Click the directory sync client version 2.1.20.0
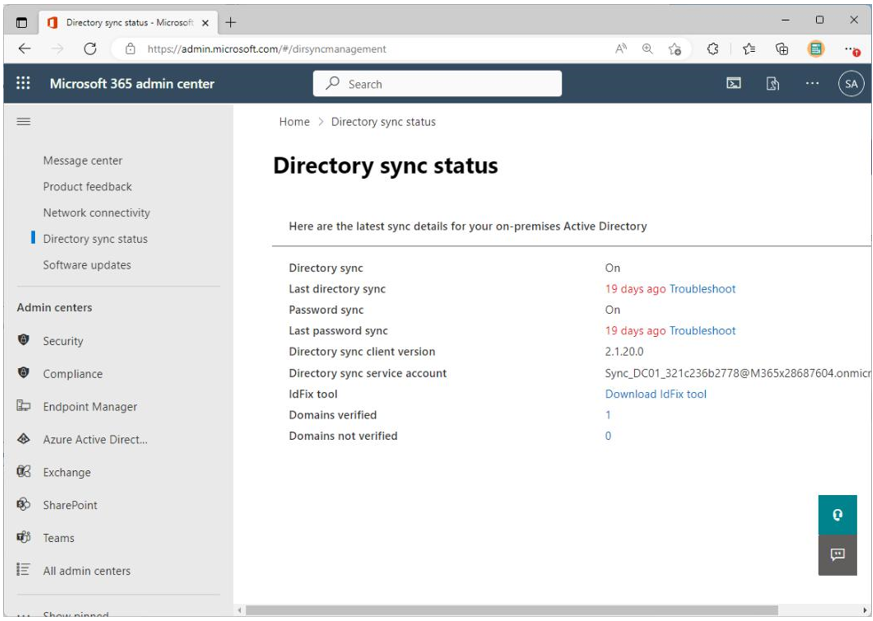 pos(624,351)
